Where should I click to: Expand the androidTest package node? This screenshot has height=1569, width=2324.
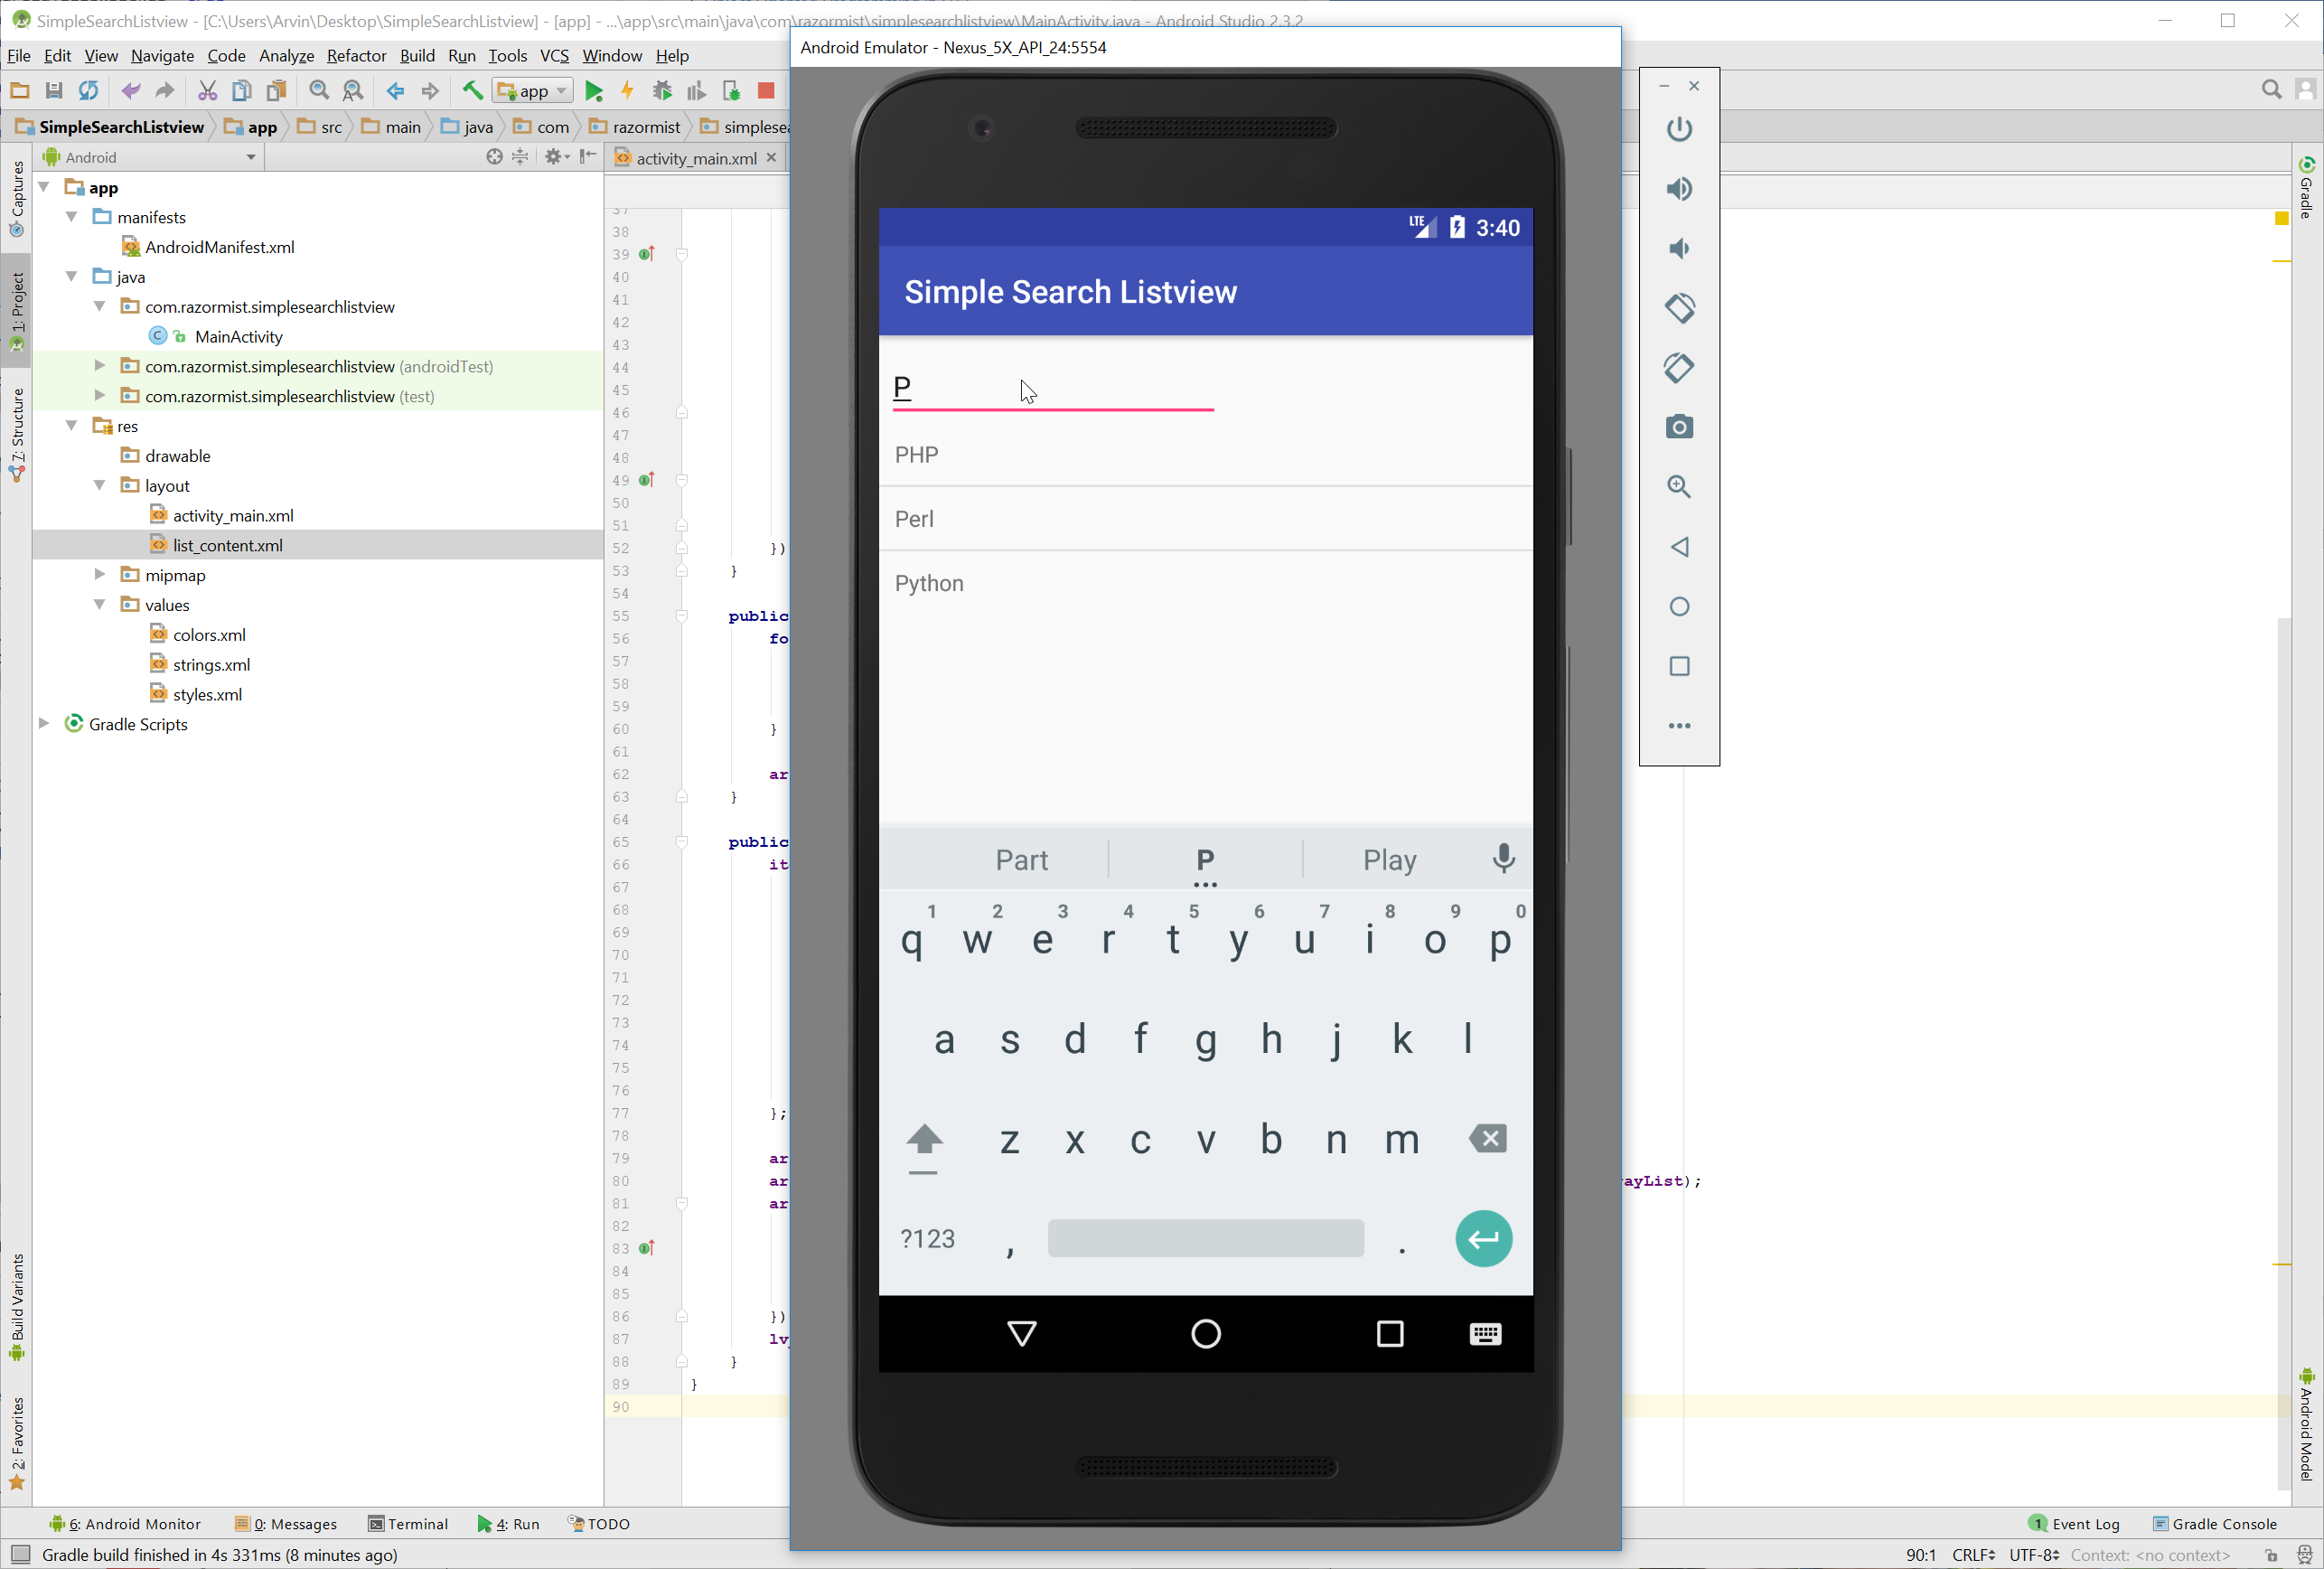tap(99, 367)
